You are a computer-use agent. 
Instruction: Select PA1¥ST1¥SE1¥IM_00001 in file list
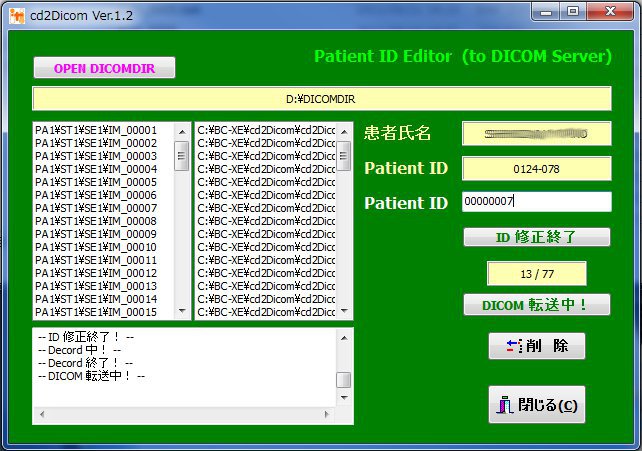pos(96,130)
